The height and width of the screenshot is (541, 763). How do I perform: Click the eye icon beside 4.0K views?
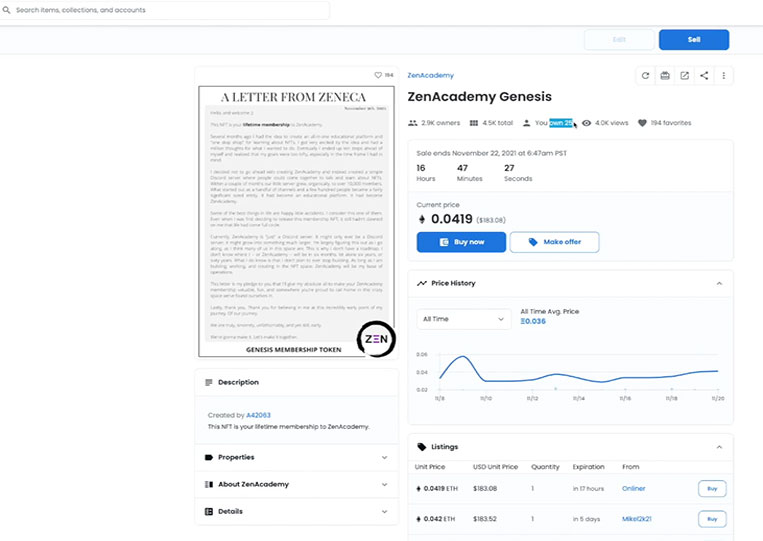(x=586, y=123)
